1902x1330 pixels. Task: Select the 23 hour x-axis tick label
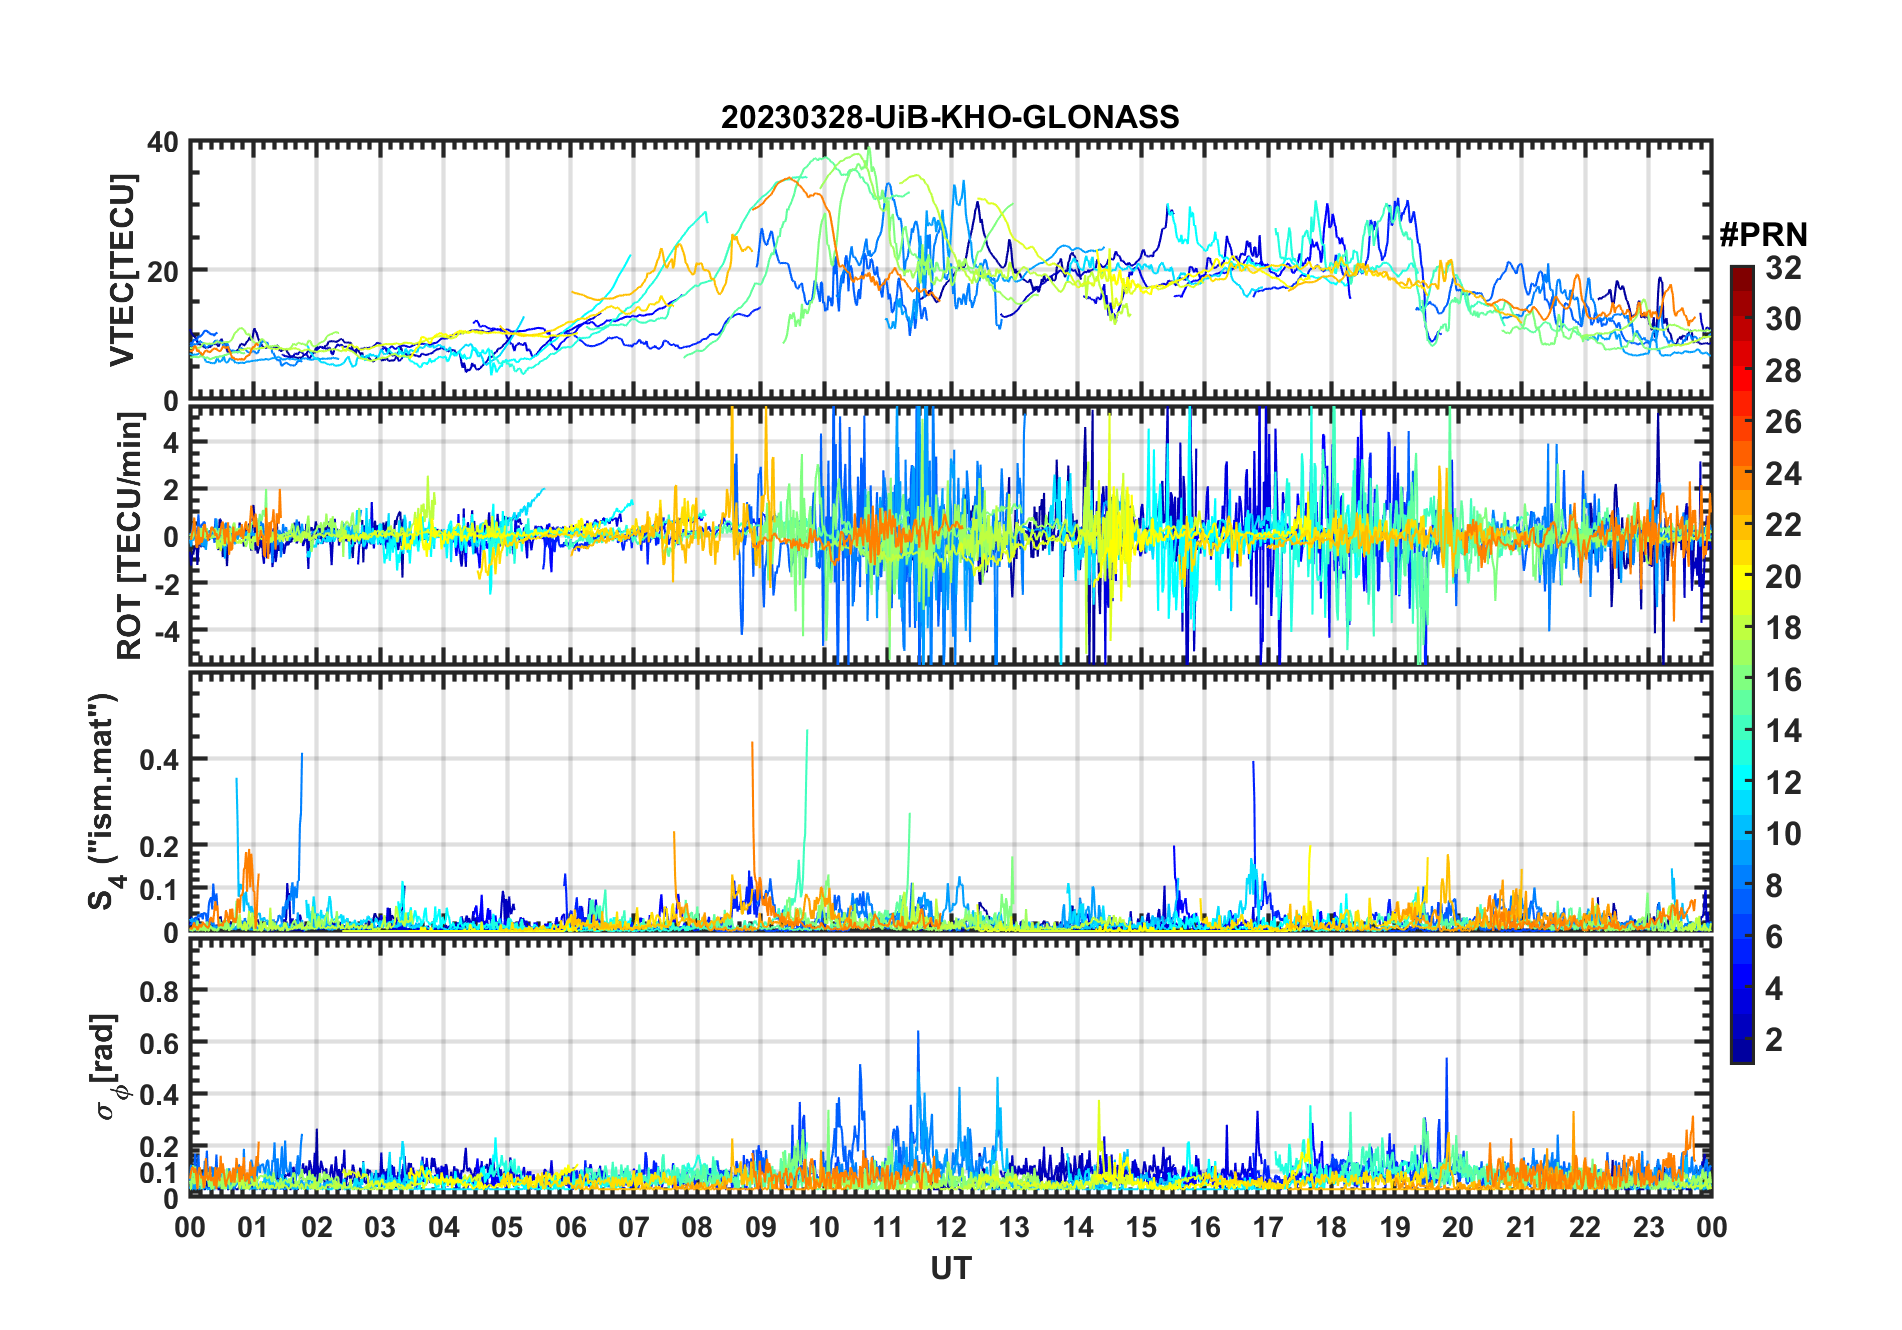tap(1649, 1227)
